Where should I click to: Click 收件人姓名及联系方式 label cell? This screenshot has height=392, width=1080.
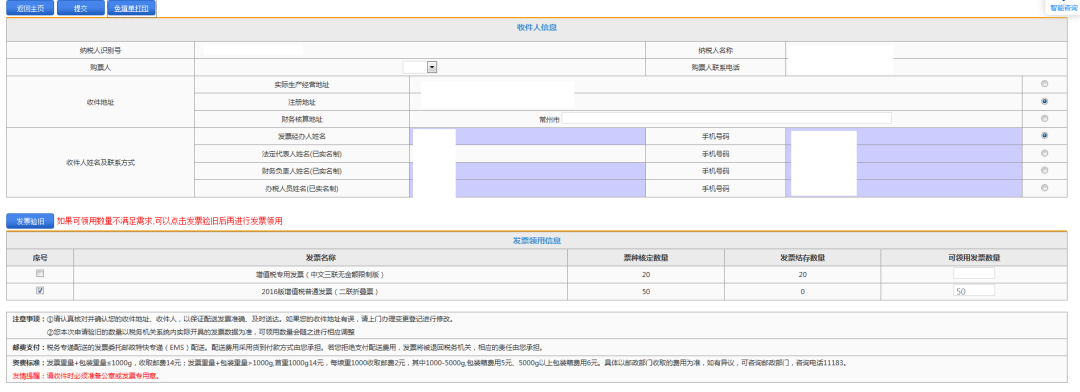click(101, 162)
